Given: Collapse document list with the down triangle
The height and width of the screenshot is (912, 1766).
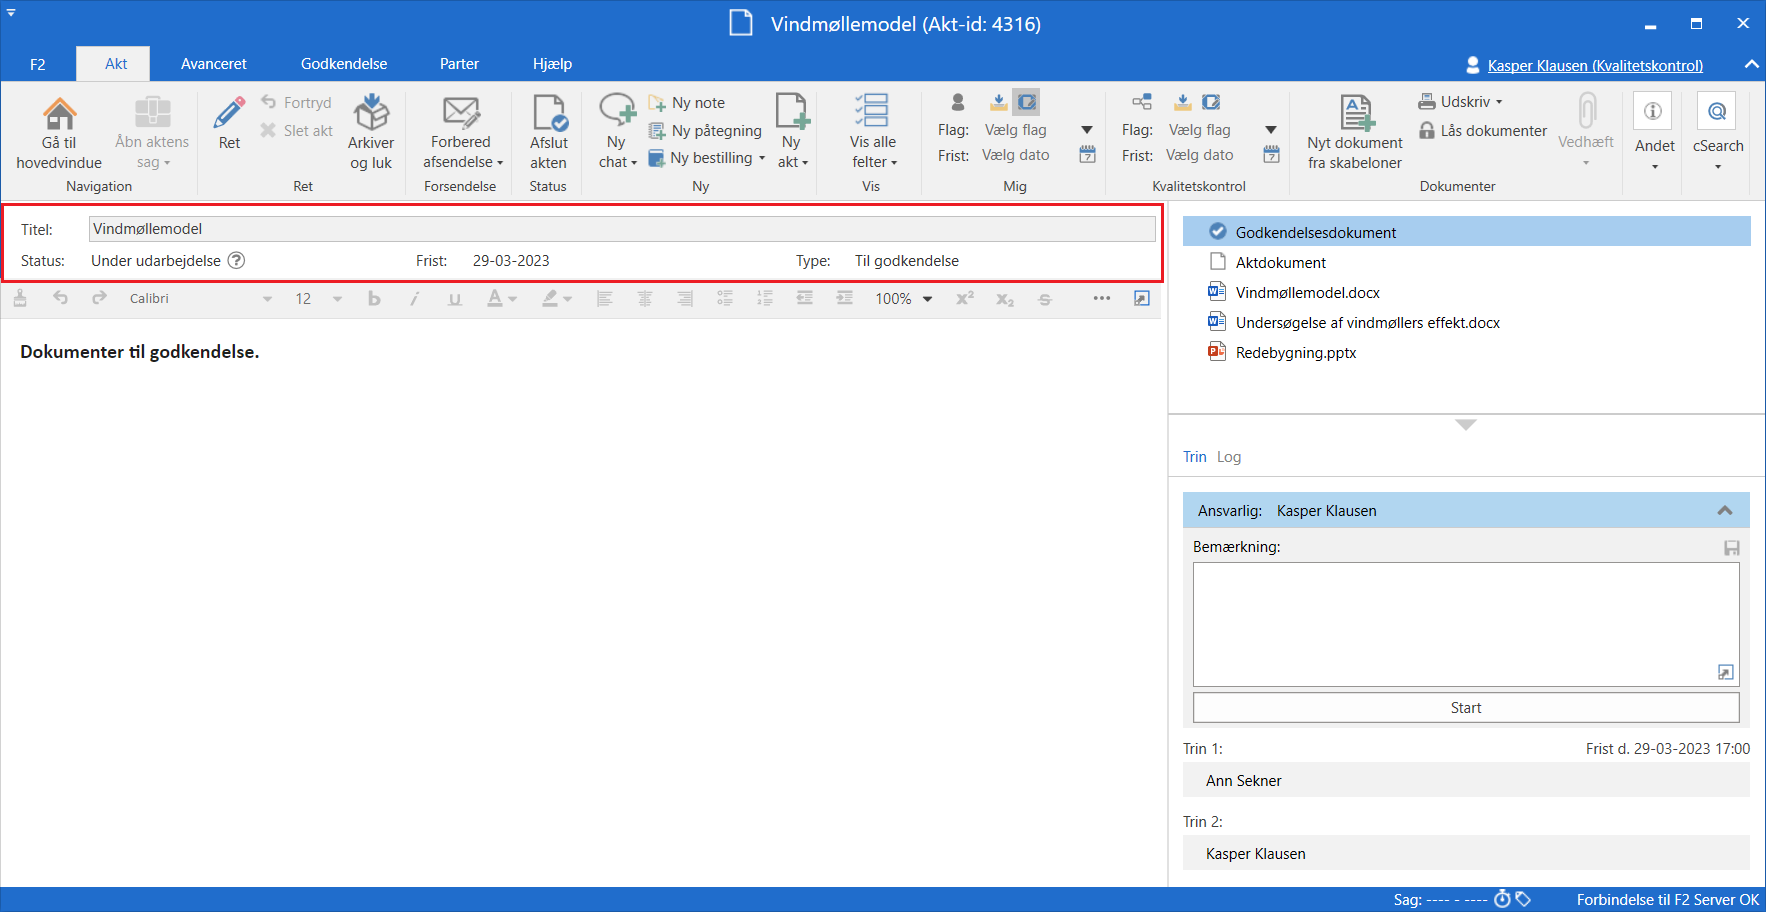Looking at the screenshot, I should tap(1466, 425).
